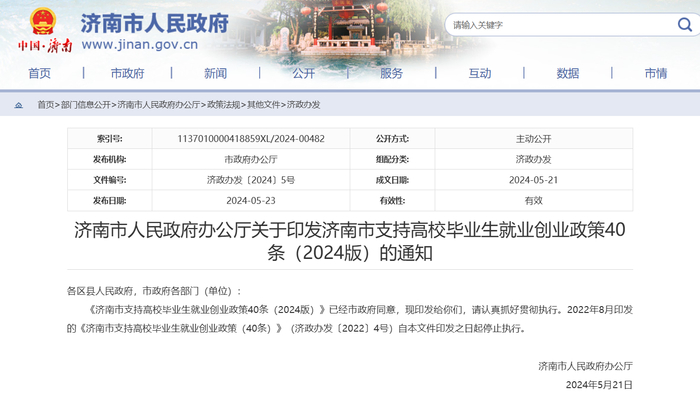Image resolution: width=700 pixels, height=396 pixels.
Task: Open the 市情 navigation menu
Action: [x=656, y=73]
